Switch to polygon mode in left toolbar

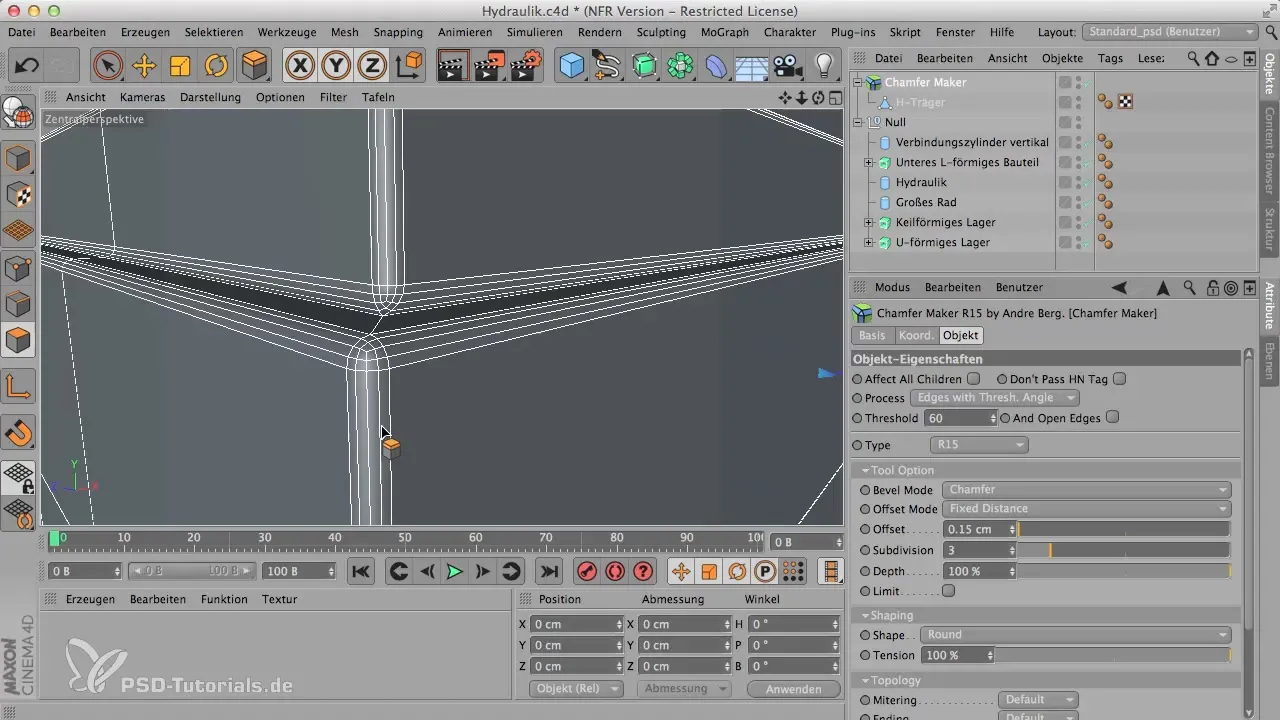(18, 340)
